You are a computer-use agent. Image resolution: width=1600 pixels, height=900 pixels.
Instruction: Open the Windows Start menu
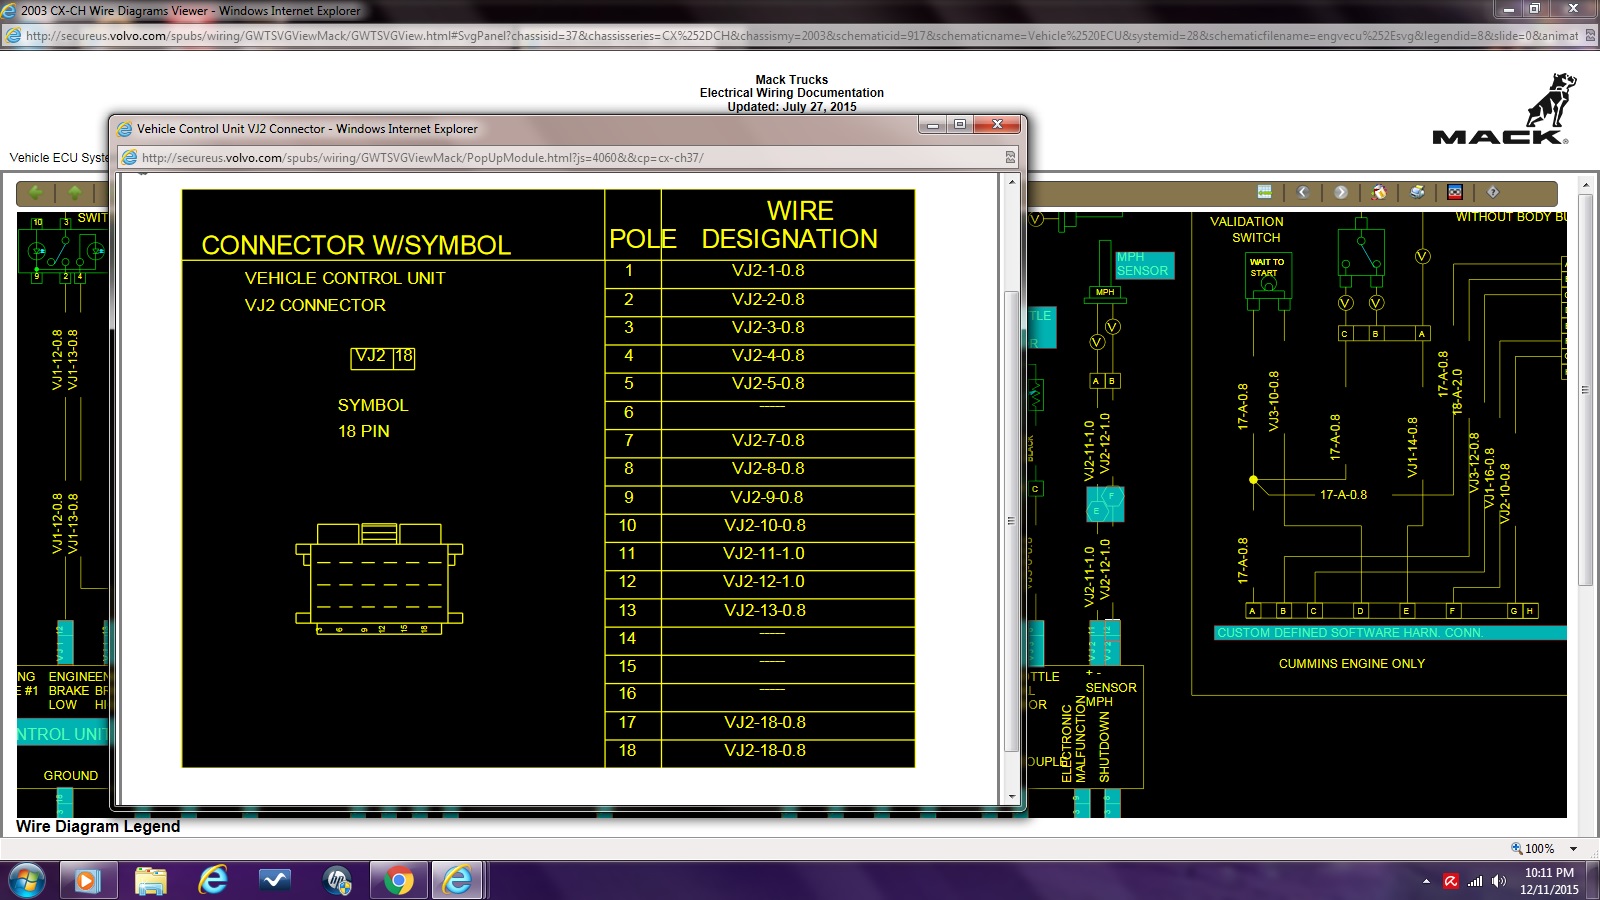pyautogui.click(x=27, y=880)
